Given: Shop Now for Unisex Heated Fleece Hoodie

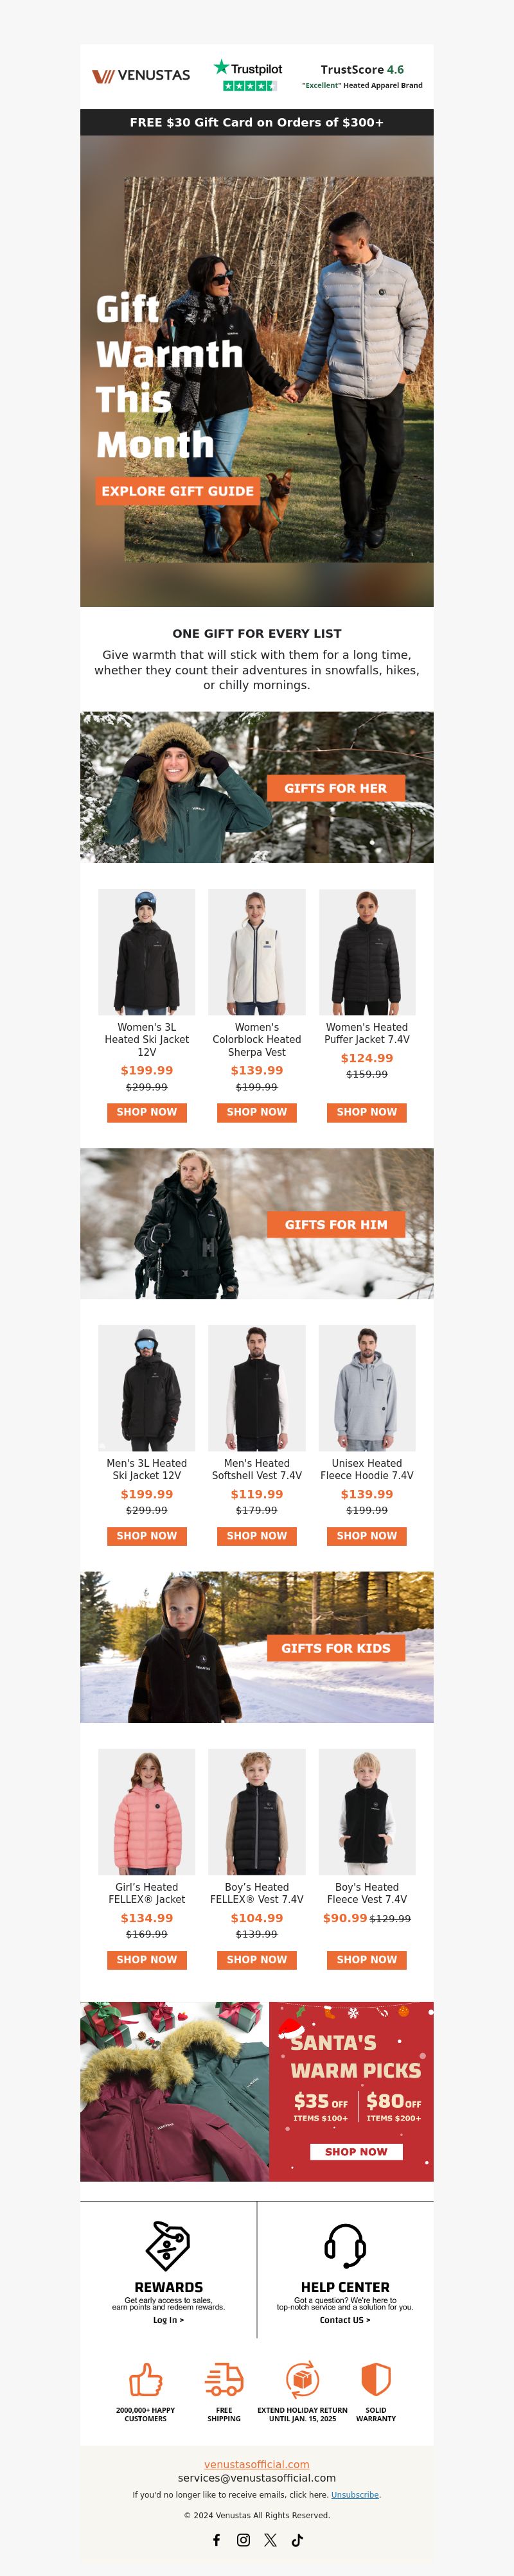Looking at the screenshot, I should [x=367, y=1536].
